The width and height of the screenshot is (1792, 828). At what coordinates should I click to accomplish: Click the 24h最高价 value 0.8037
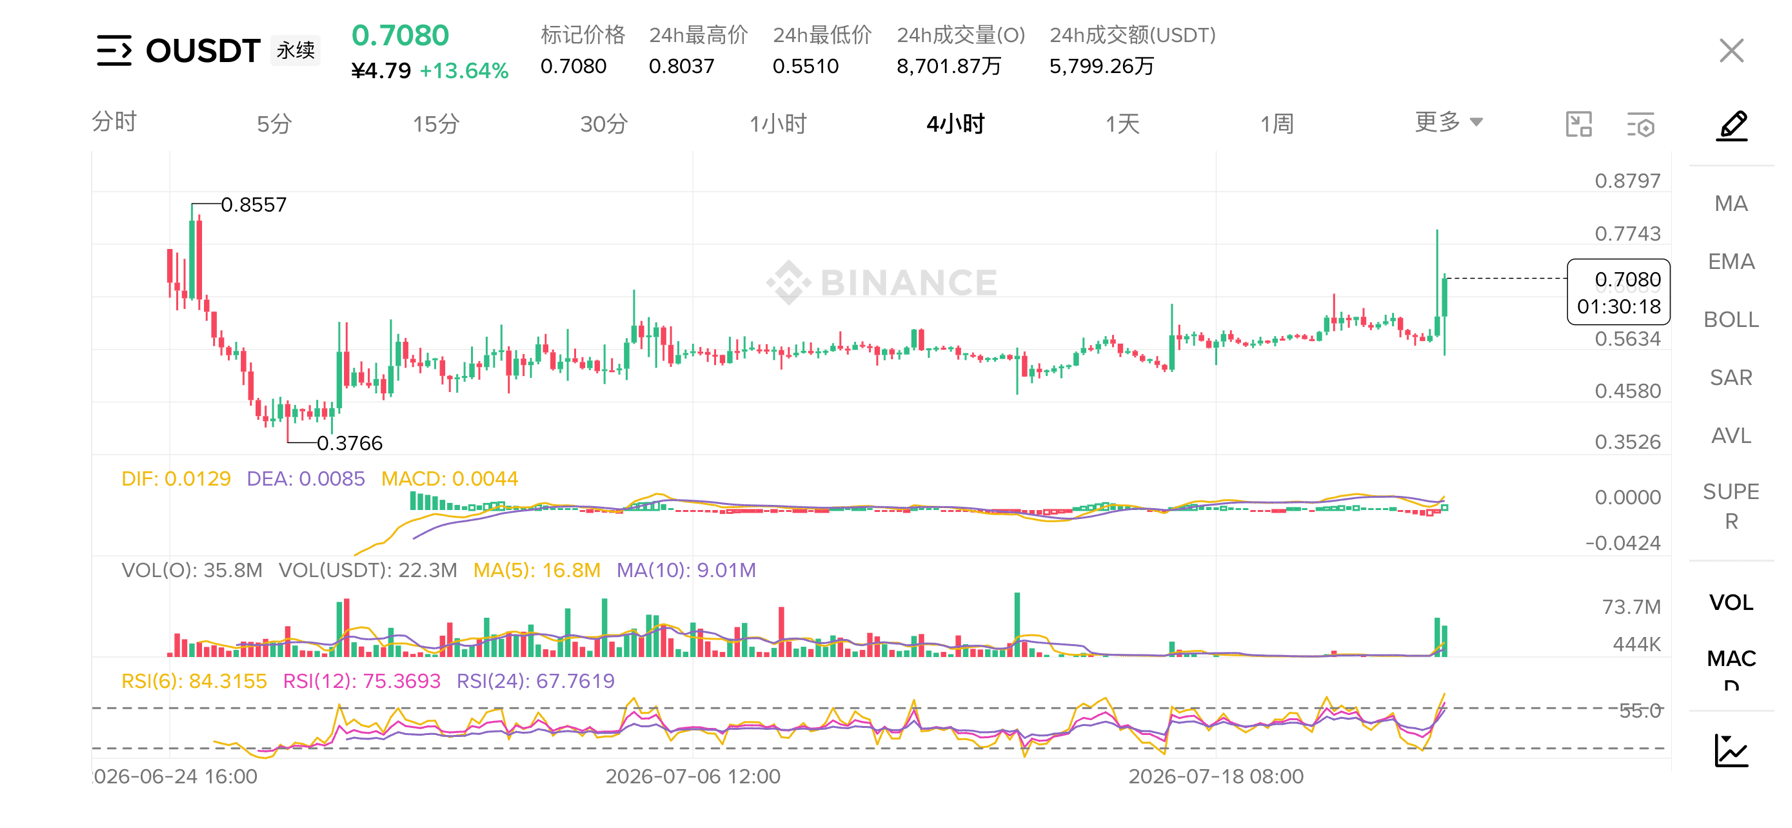[681, 66]
